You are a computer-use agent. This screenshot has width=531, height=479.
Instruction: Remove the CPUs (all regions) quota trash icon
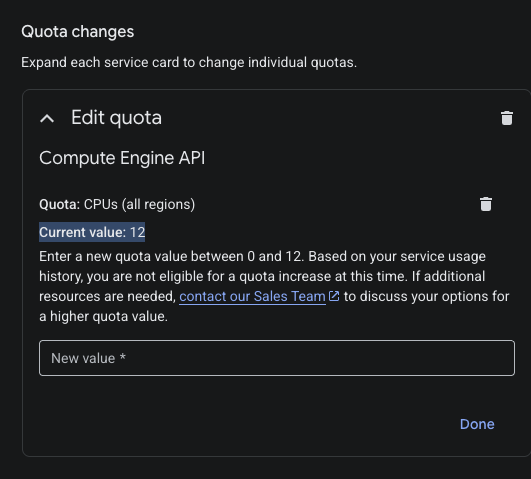point(486,204)
